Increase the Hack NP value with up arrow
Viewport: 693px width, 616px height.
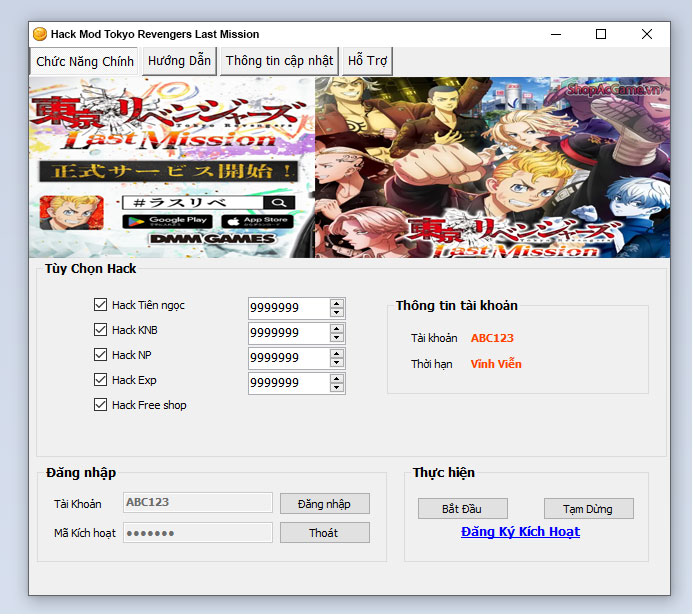click(337, 354)
